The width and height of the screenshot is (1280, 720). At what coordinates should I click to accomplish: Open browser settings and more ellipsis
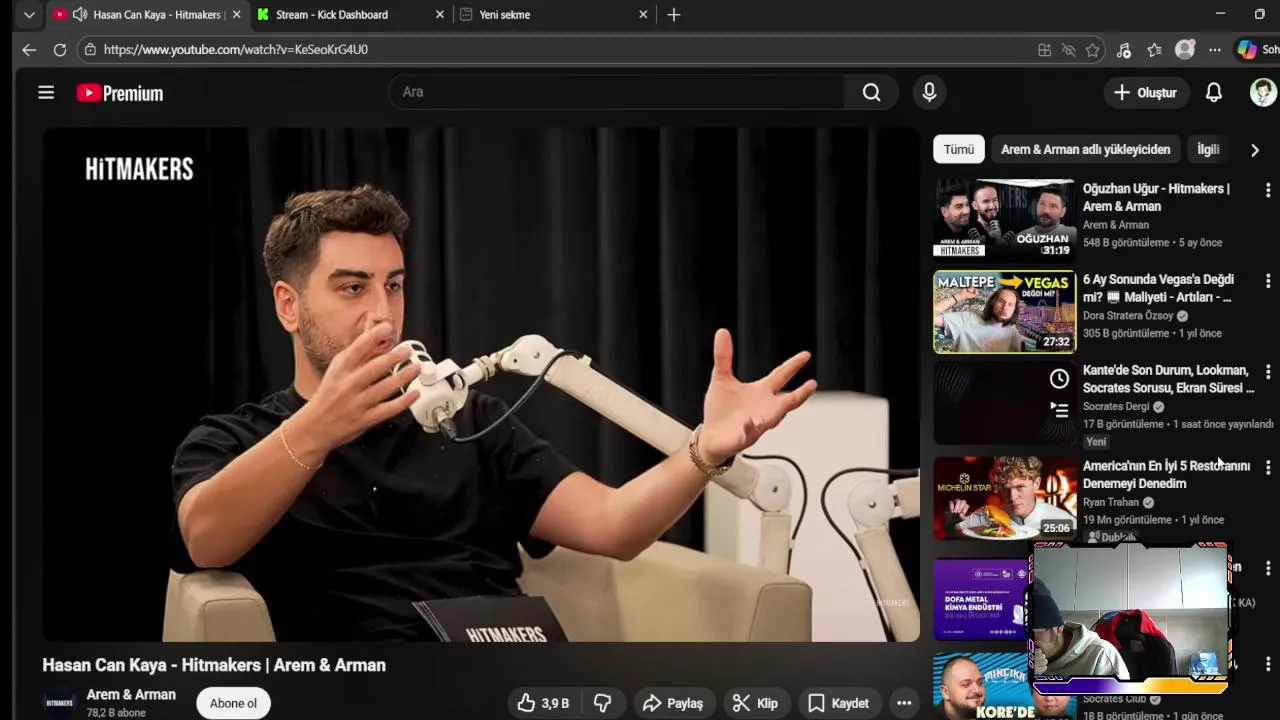click(x=1214, y=50)
